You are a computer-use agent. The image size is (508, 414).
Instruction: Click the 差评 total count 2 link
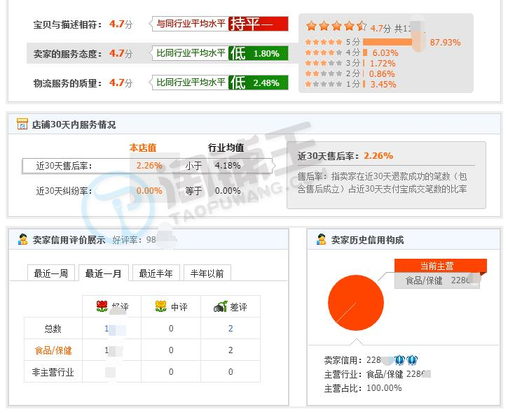click(230, 328)
